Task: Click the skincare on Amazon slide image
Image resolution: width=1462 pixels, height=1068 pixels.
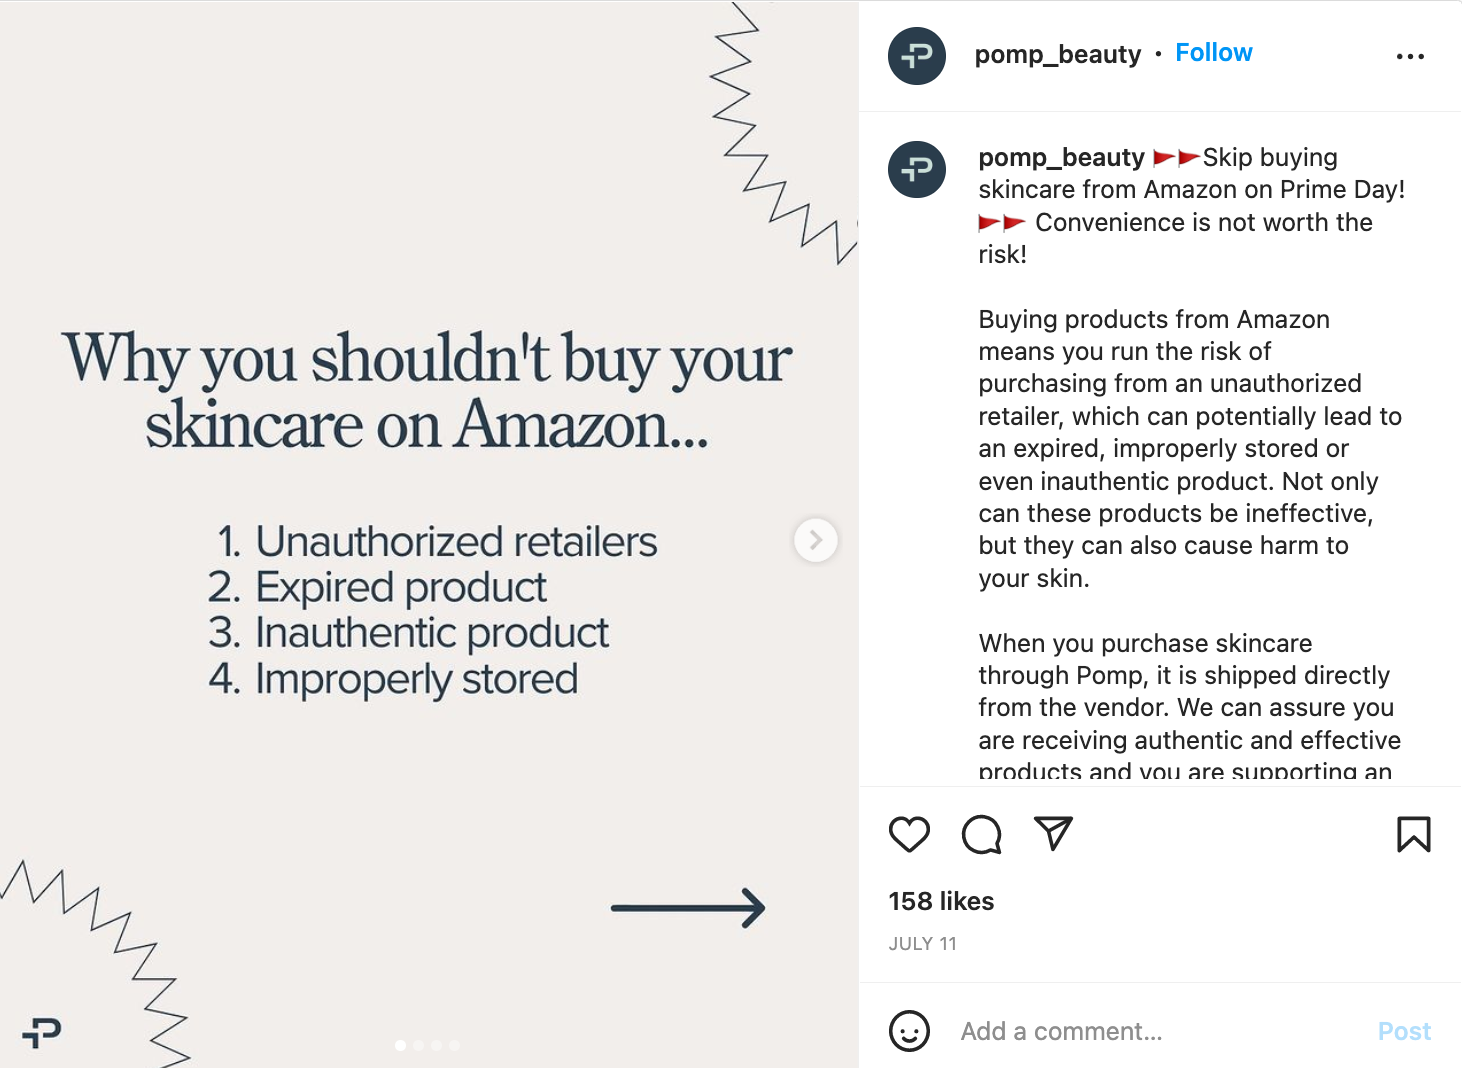Action: (x=429, y=534)
